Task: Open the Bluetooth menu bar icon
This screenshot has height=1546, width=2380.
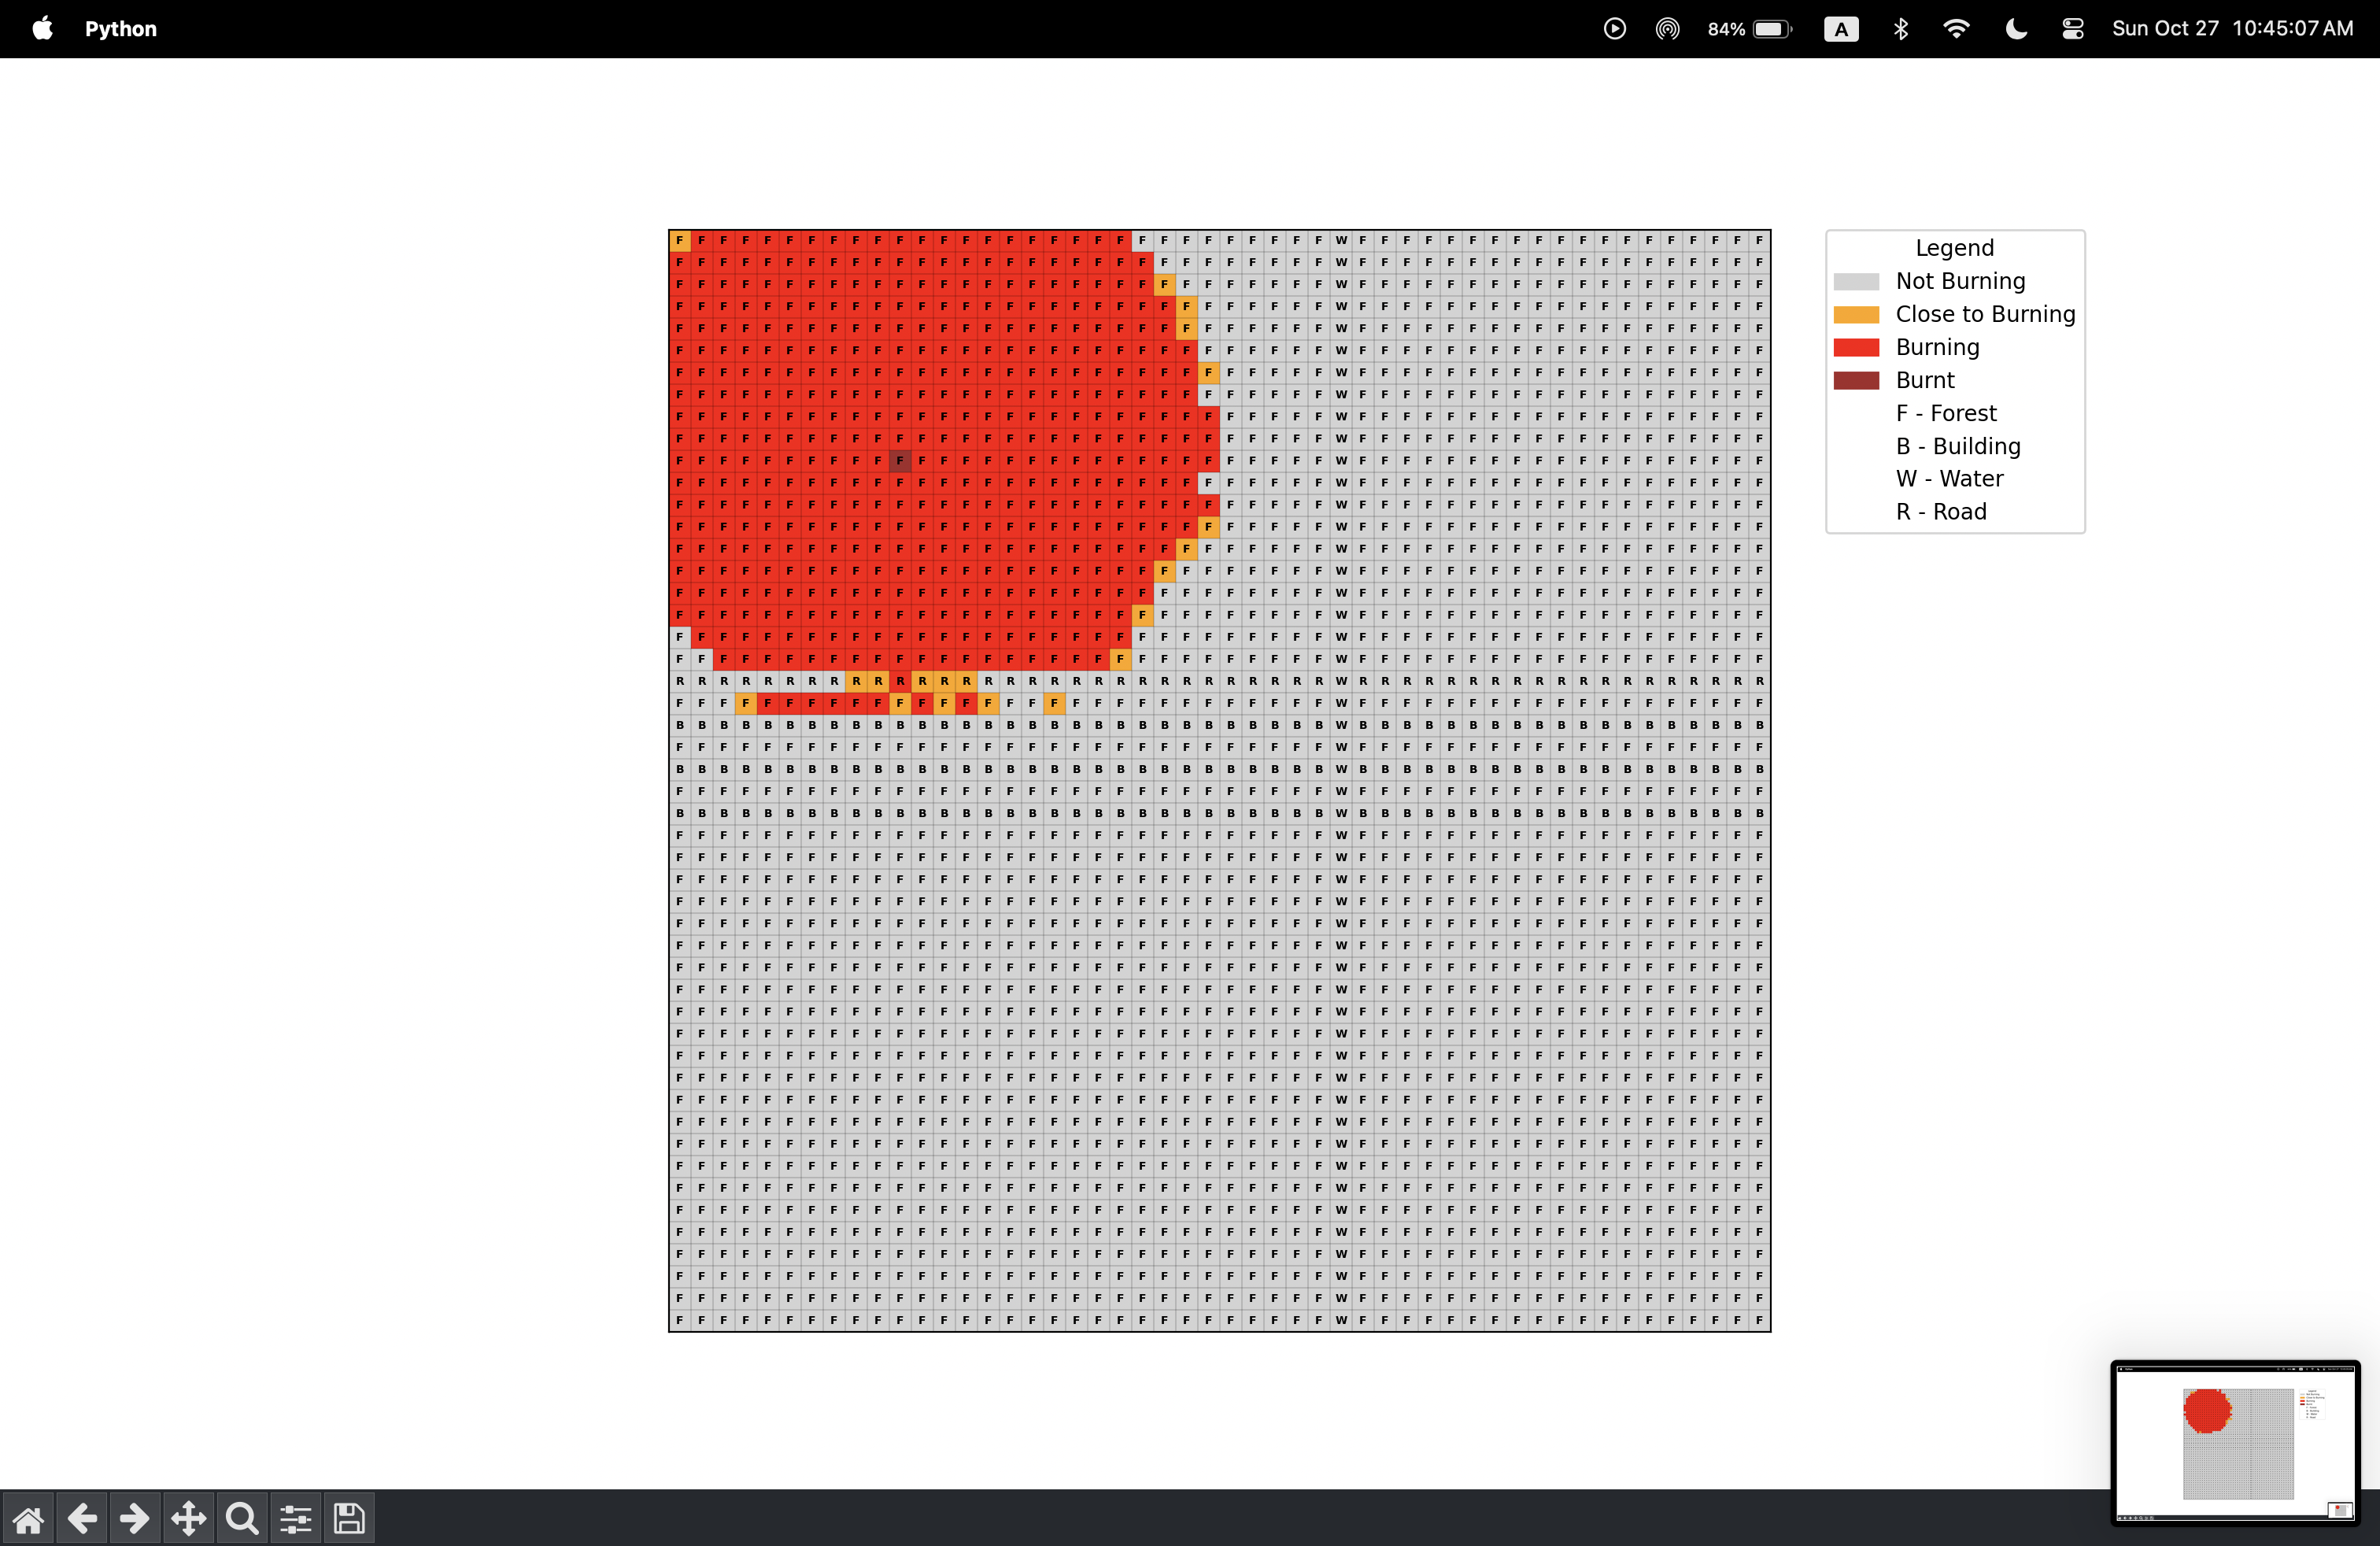Action: point(1900,29)
